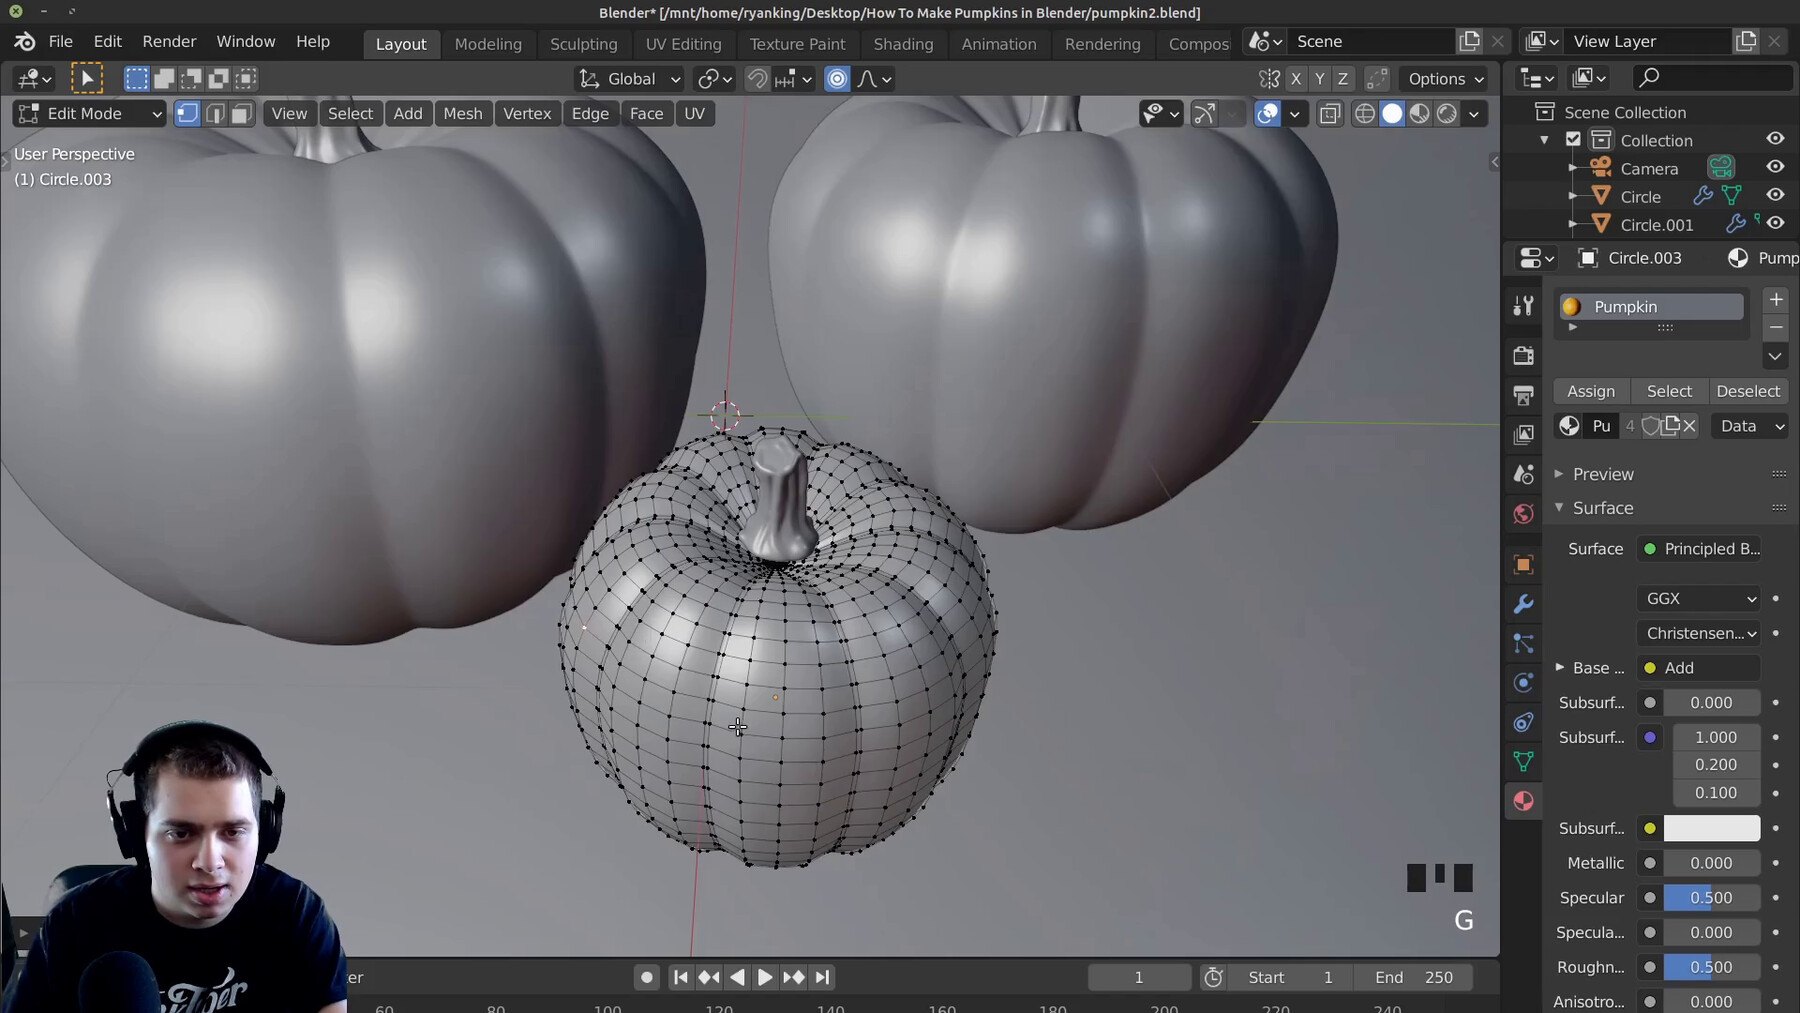Enable Rendered viewport shading mode
The height and width of the screenshot is (1013, 1800).
(1448, 114)
